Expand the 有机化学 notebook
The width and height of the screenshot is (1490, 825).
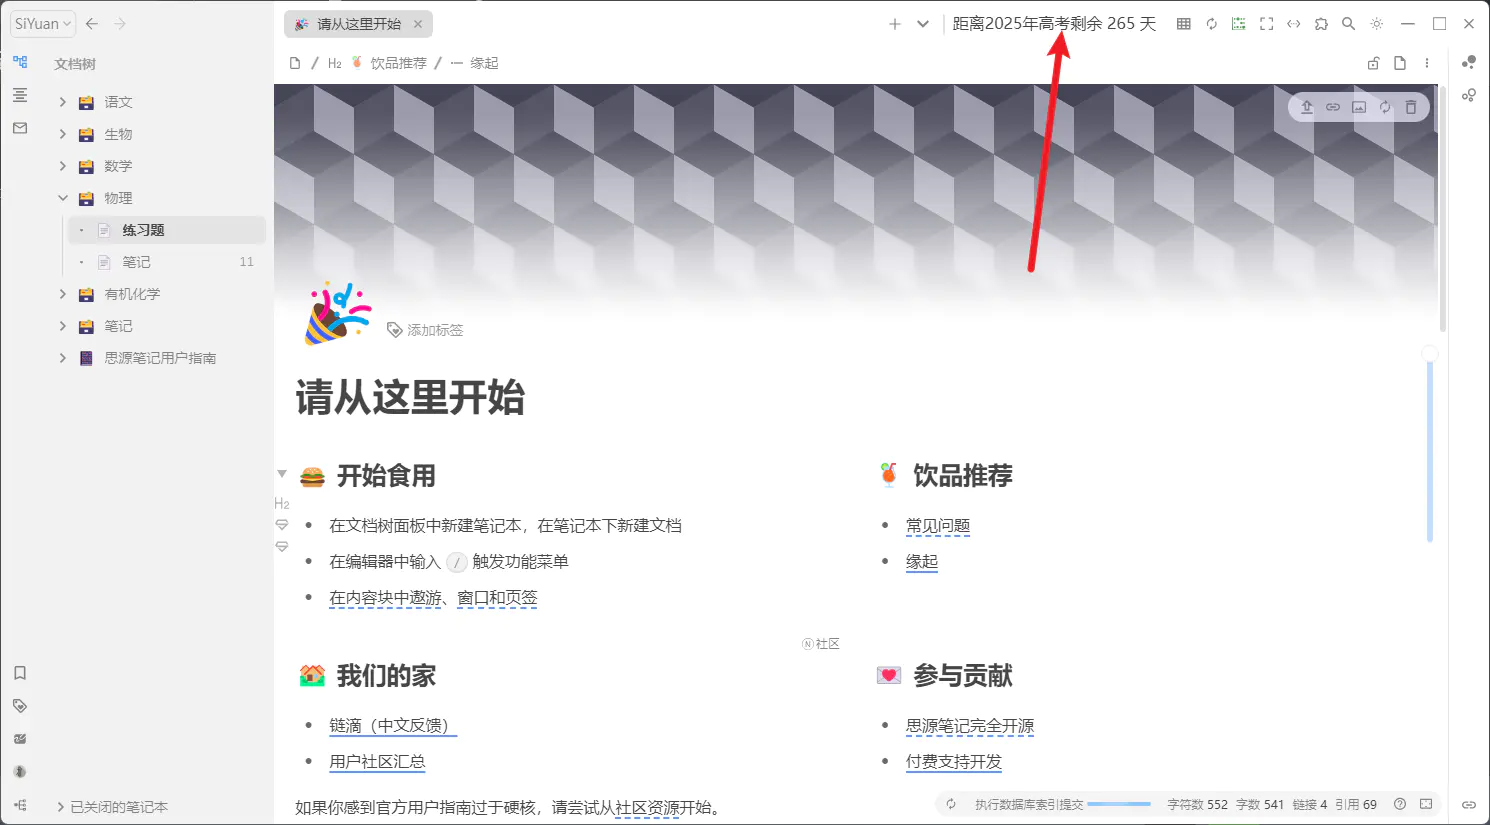[x=62, y=294]
